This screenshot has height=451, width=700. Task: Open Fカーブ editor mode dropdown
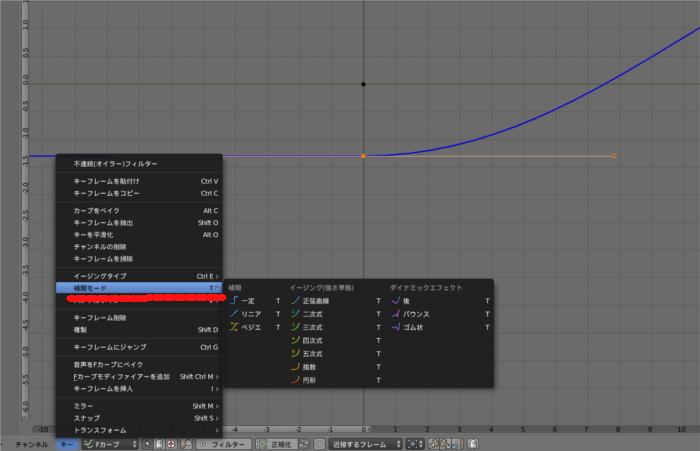click(110, 444)
